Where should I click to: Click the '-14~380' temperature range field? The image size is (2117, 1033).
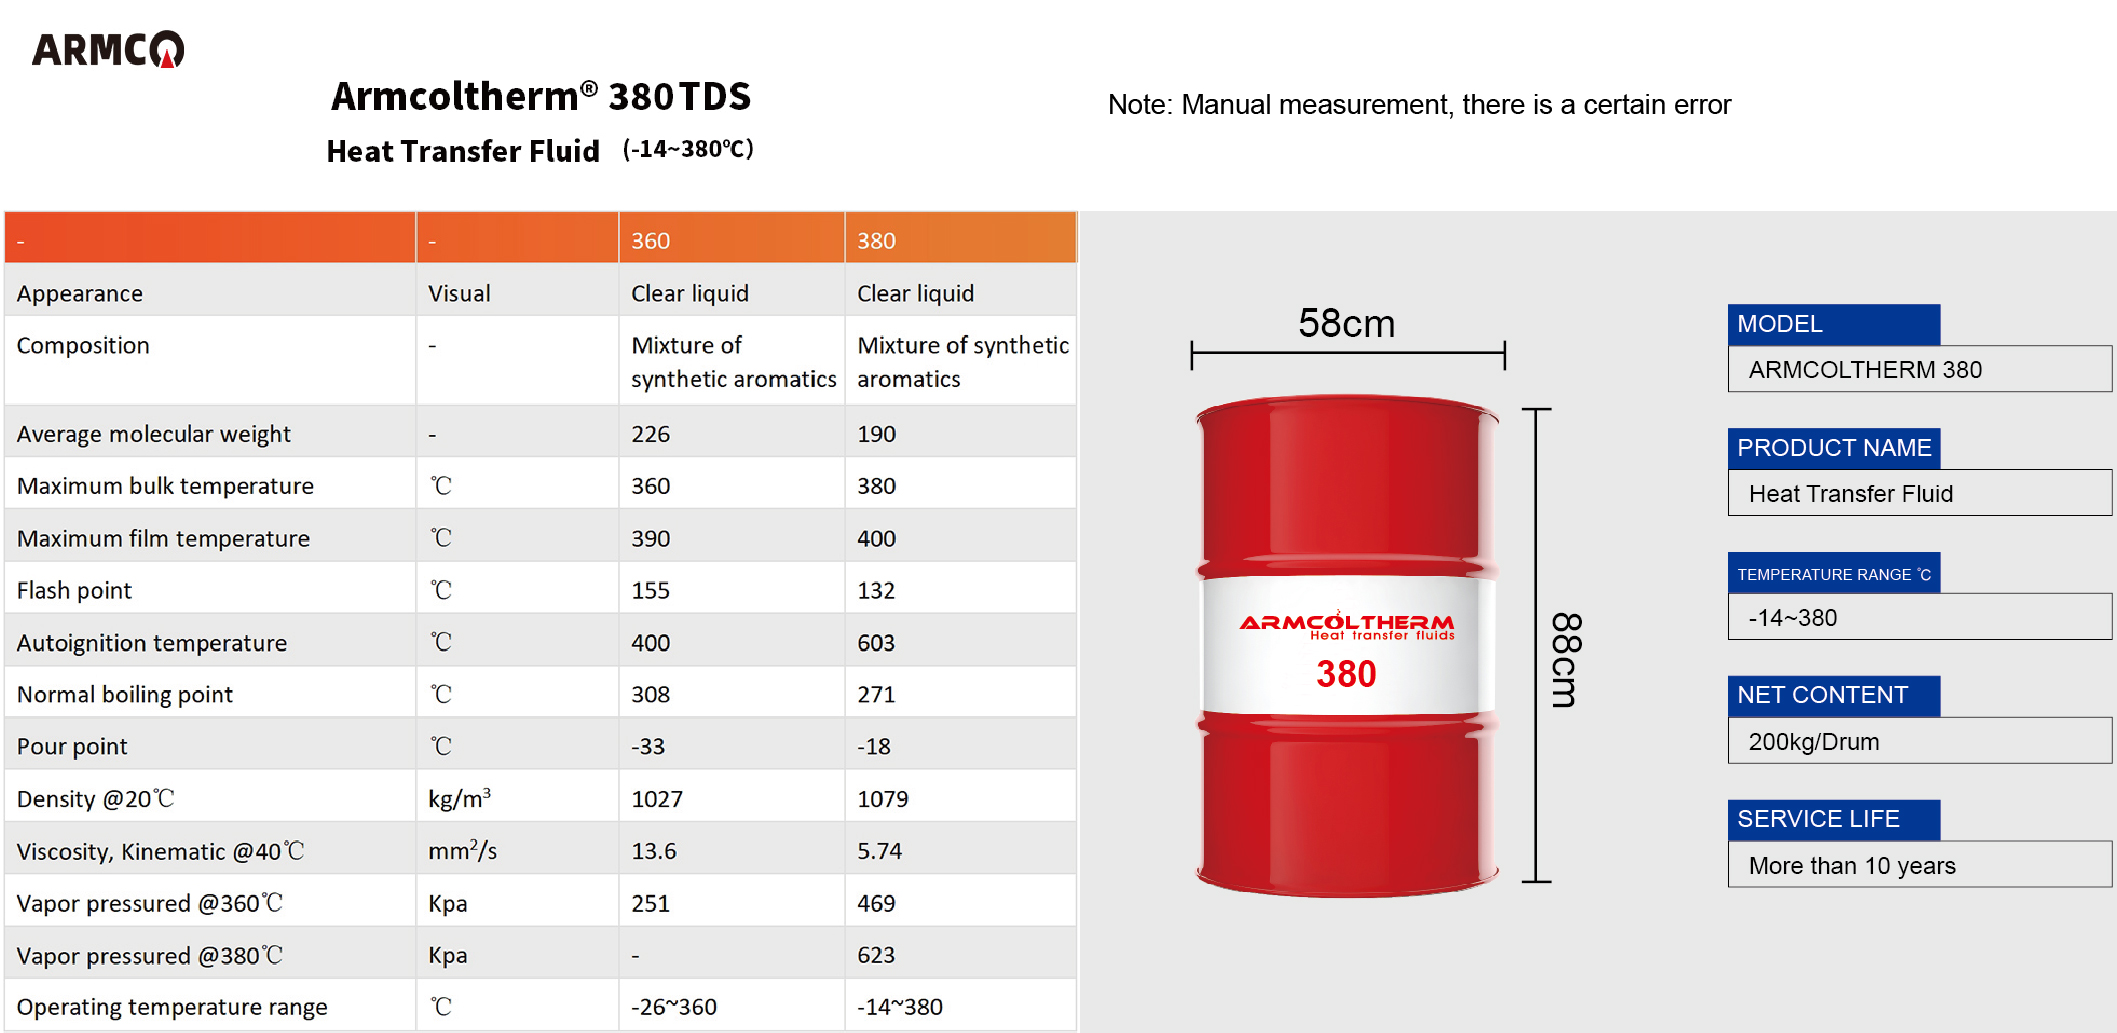click(x=1920, y=617)
